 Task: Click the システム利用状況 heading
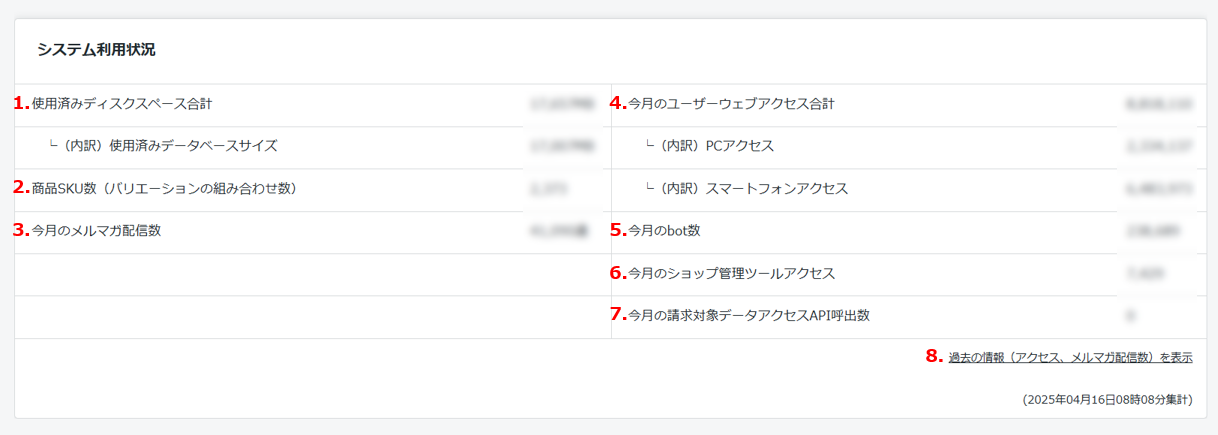pos(96,49)
